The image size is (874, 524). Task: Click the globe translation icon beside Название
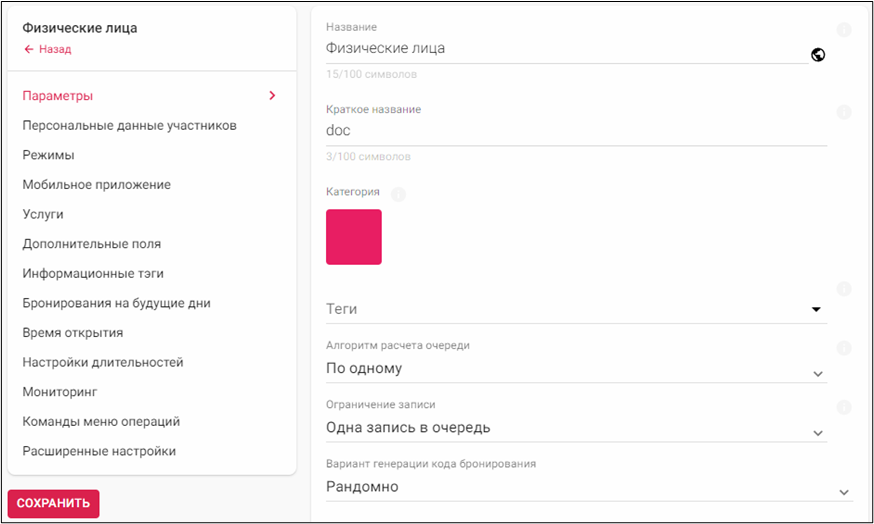point(818,55)
